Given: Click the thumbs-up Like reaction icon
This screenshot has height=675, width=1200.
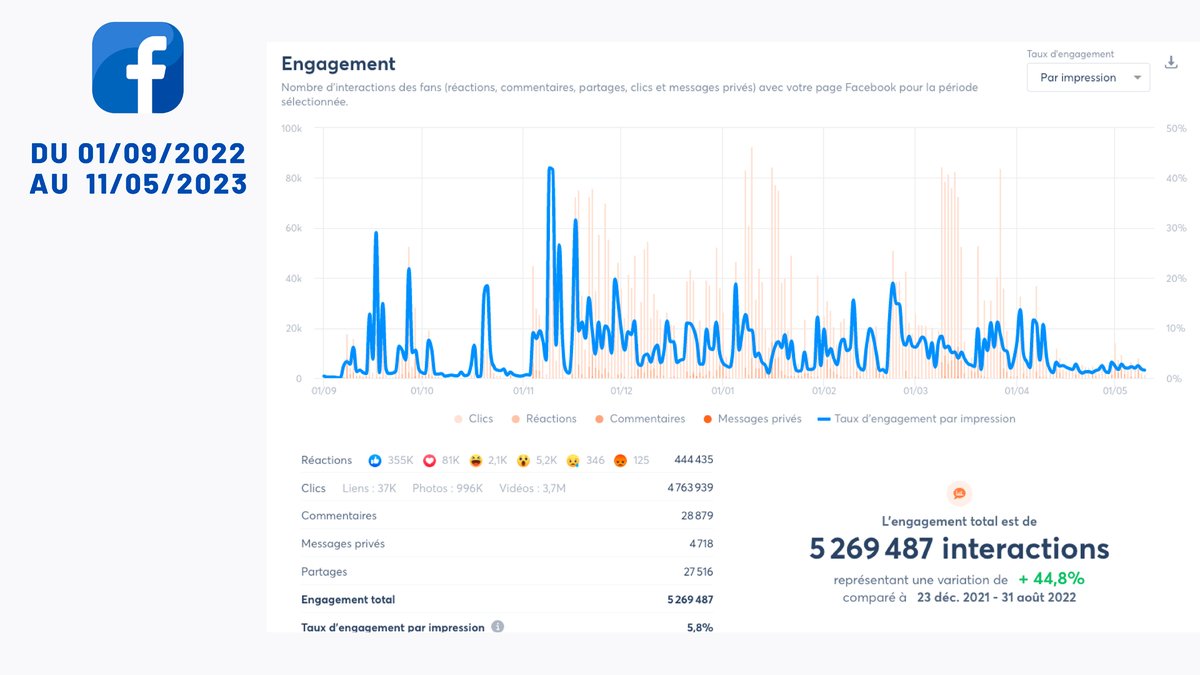Looking at the screenshot, I should tap(375, 460).
